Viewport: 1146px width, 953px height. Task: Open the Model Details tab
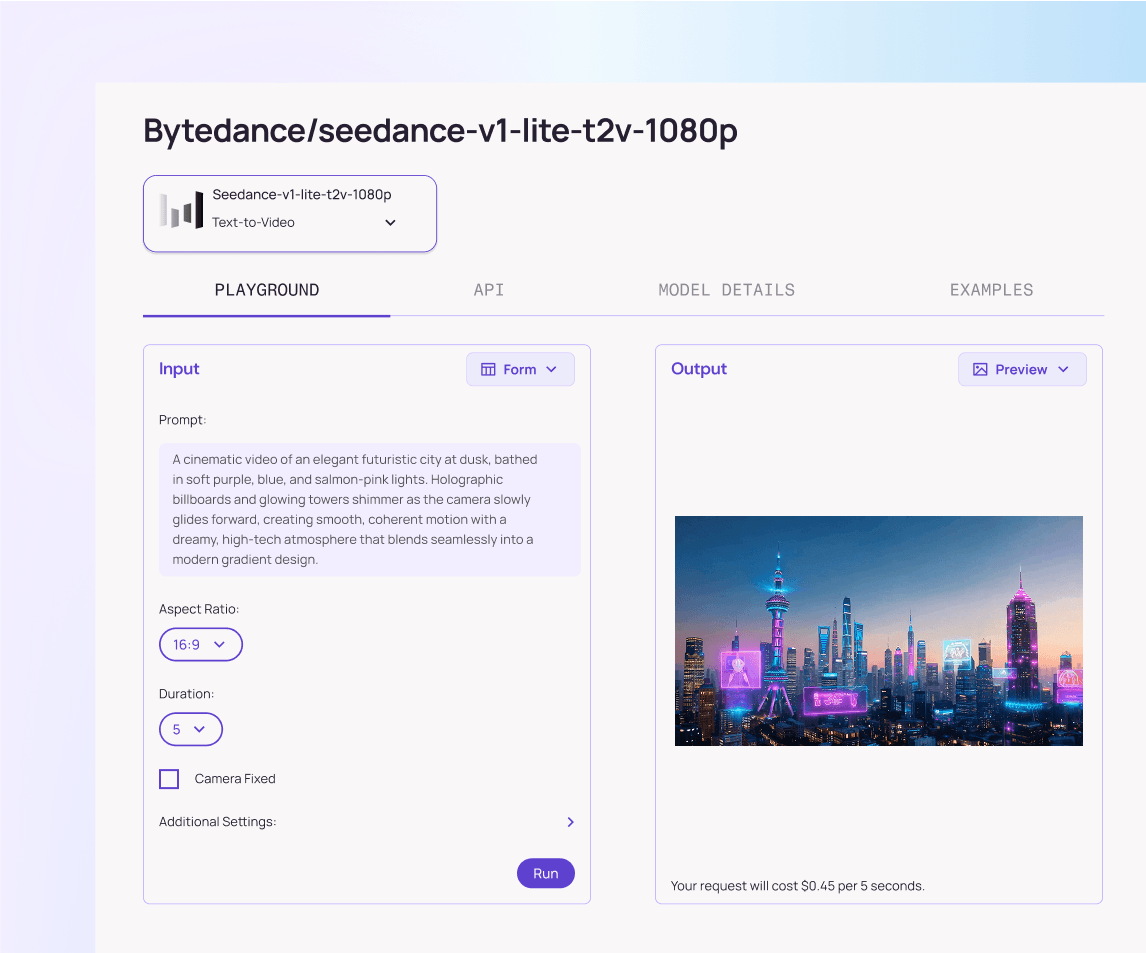tap(726, 290)
